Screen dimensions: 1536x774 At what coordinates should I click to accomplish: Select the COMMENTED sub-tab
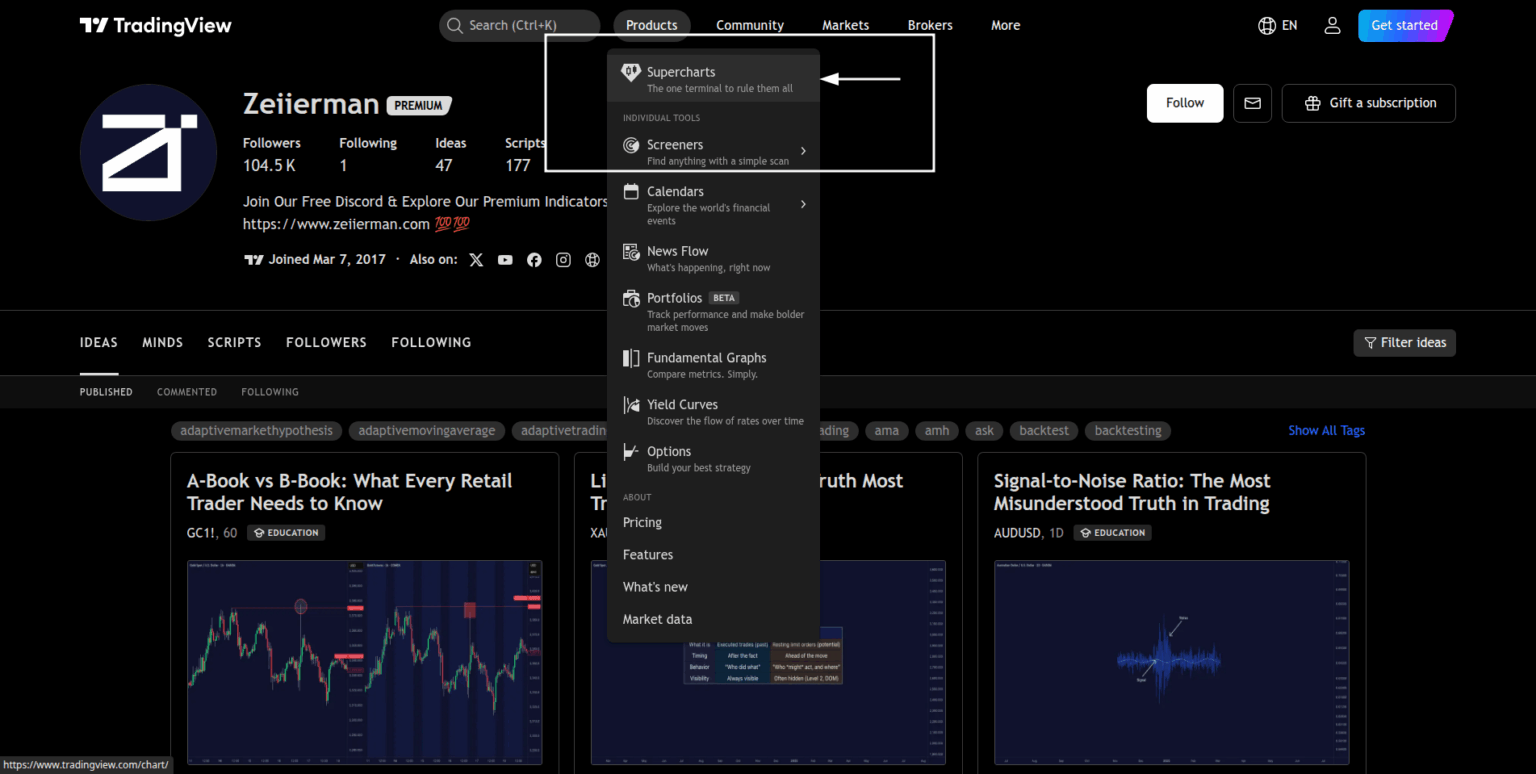(x=187, y=392)
